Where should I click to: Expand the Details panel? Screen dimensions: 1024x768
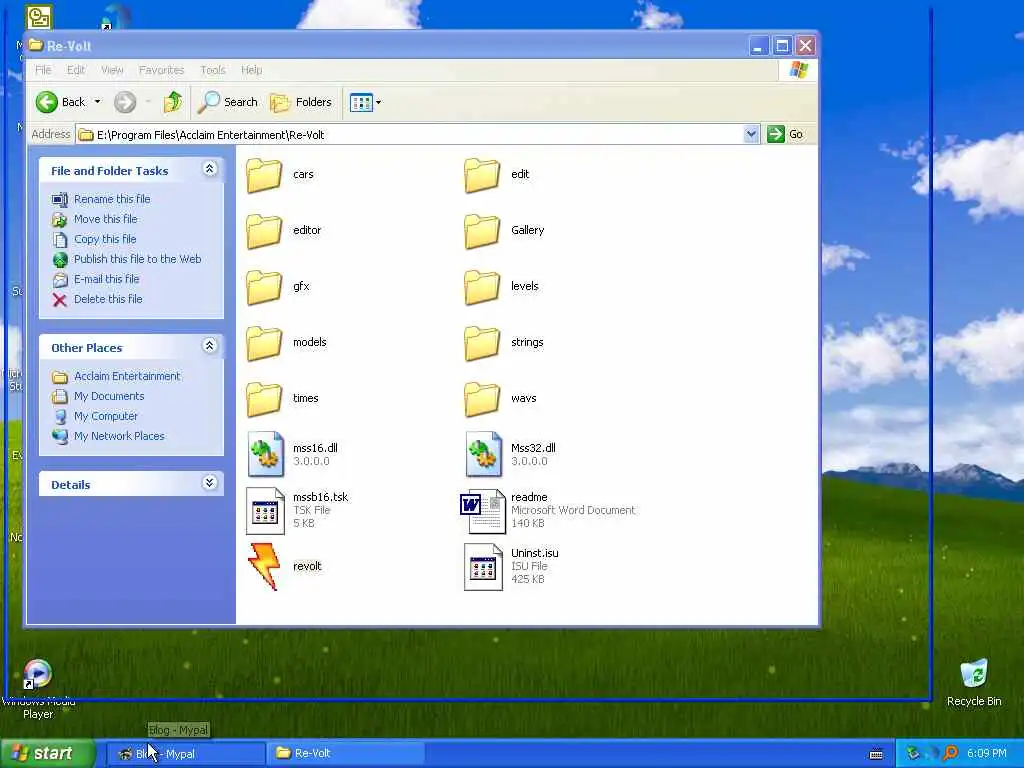click(x=210, y=483)
